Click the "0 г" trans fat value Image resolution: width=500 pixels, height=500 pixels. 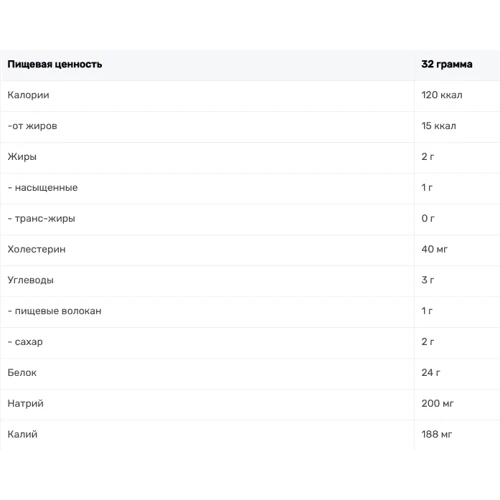pos(428,218)
